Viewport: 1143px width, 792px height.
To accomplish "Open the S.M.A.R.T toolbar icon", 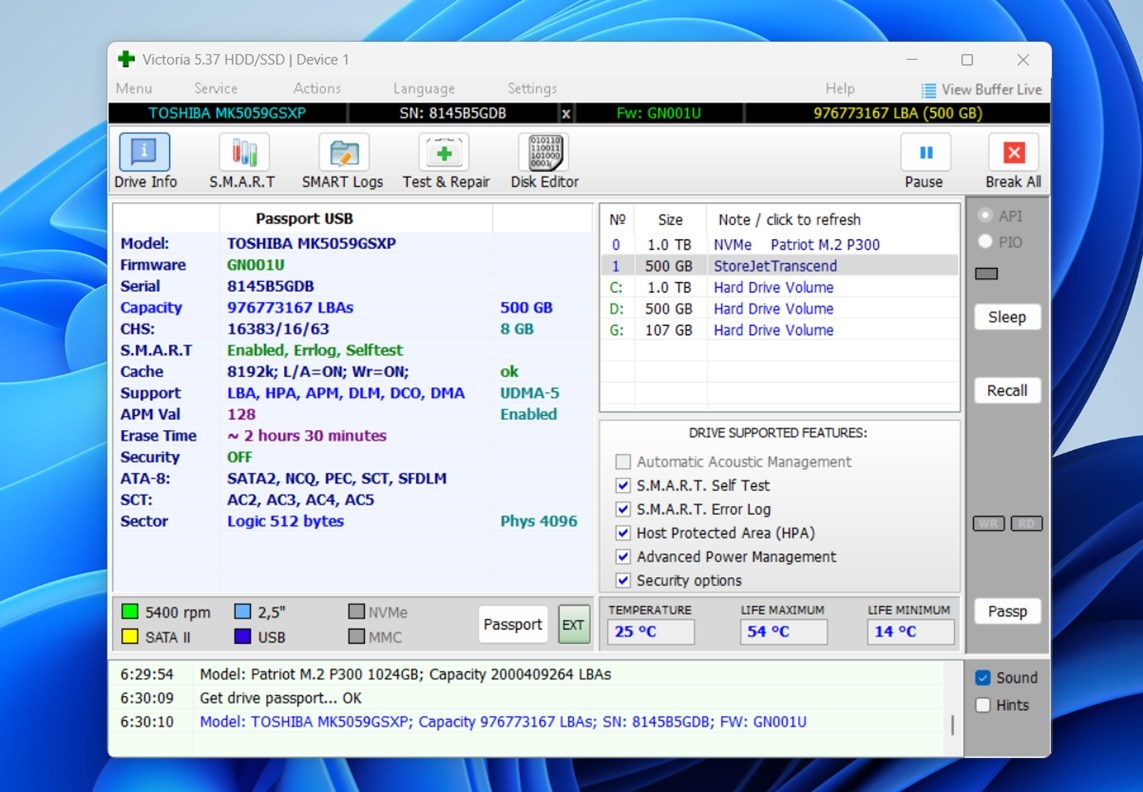I will click(x=244, y=162).
